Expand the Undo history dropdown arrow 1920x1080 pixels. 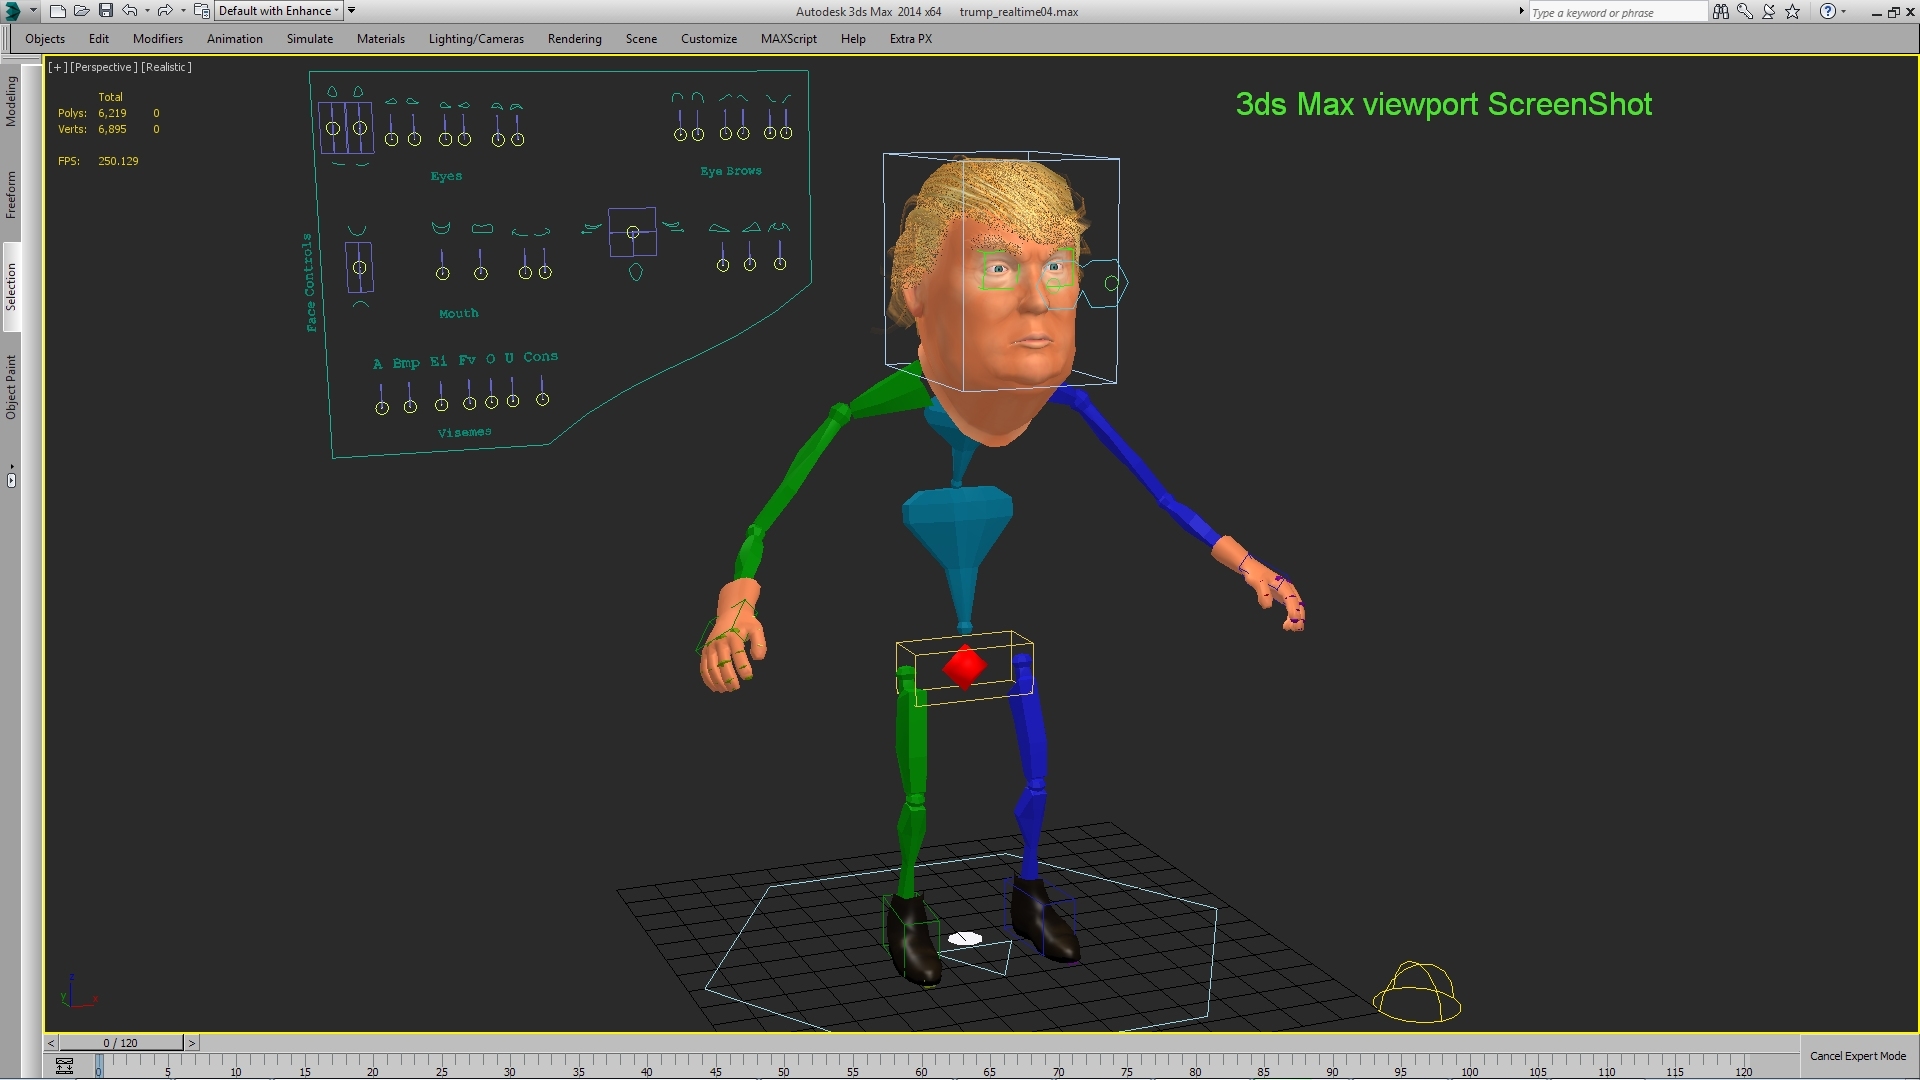(148, 11)
